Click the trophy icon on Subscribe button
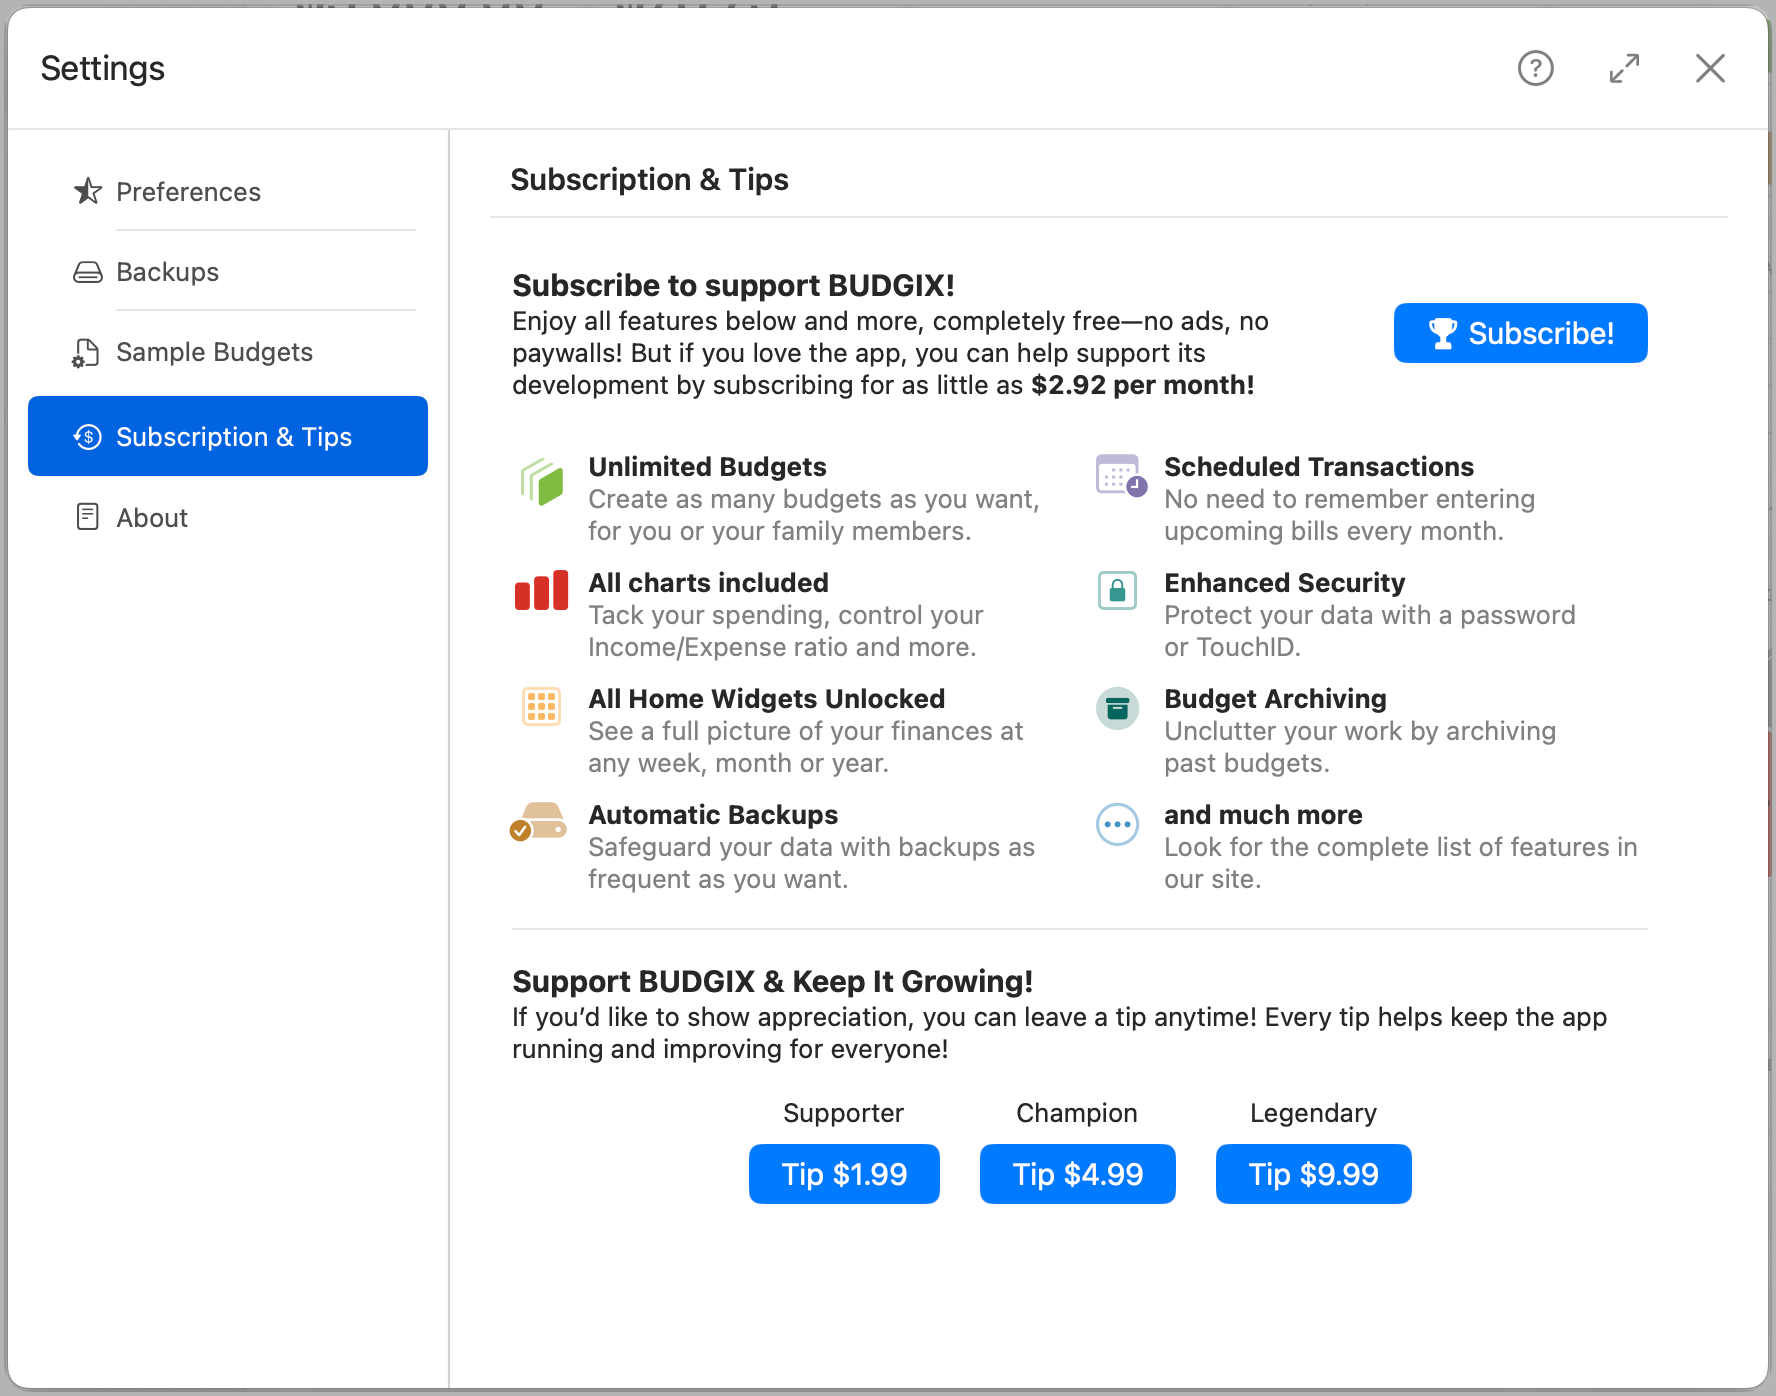Viewport: 1776px width, 1396px height. click(1442, 333)
